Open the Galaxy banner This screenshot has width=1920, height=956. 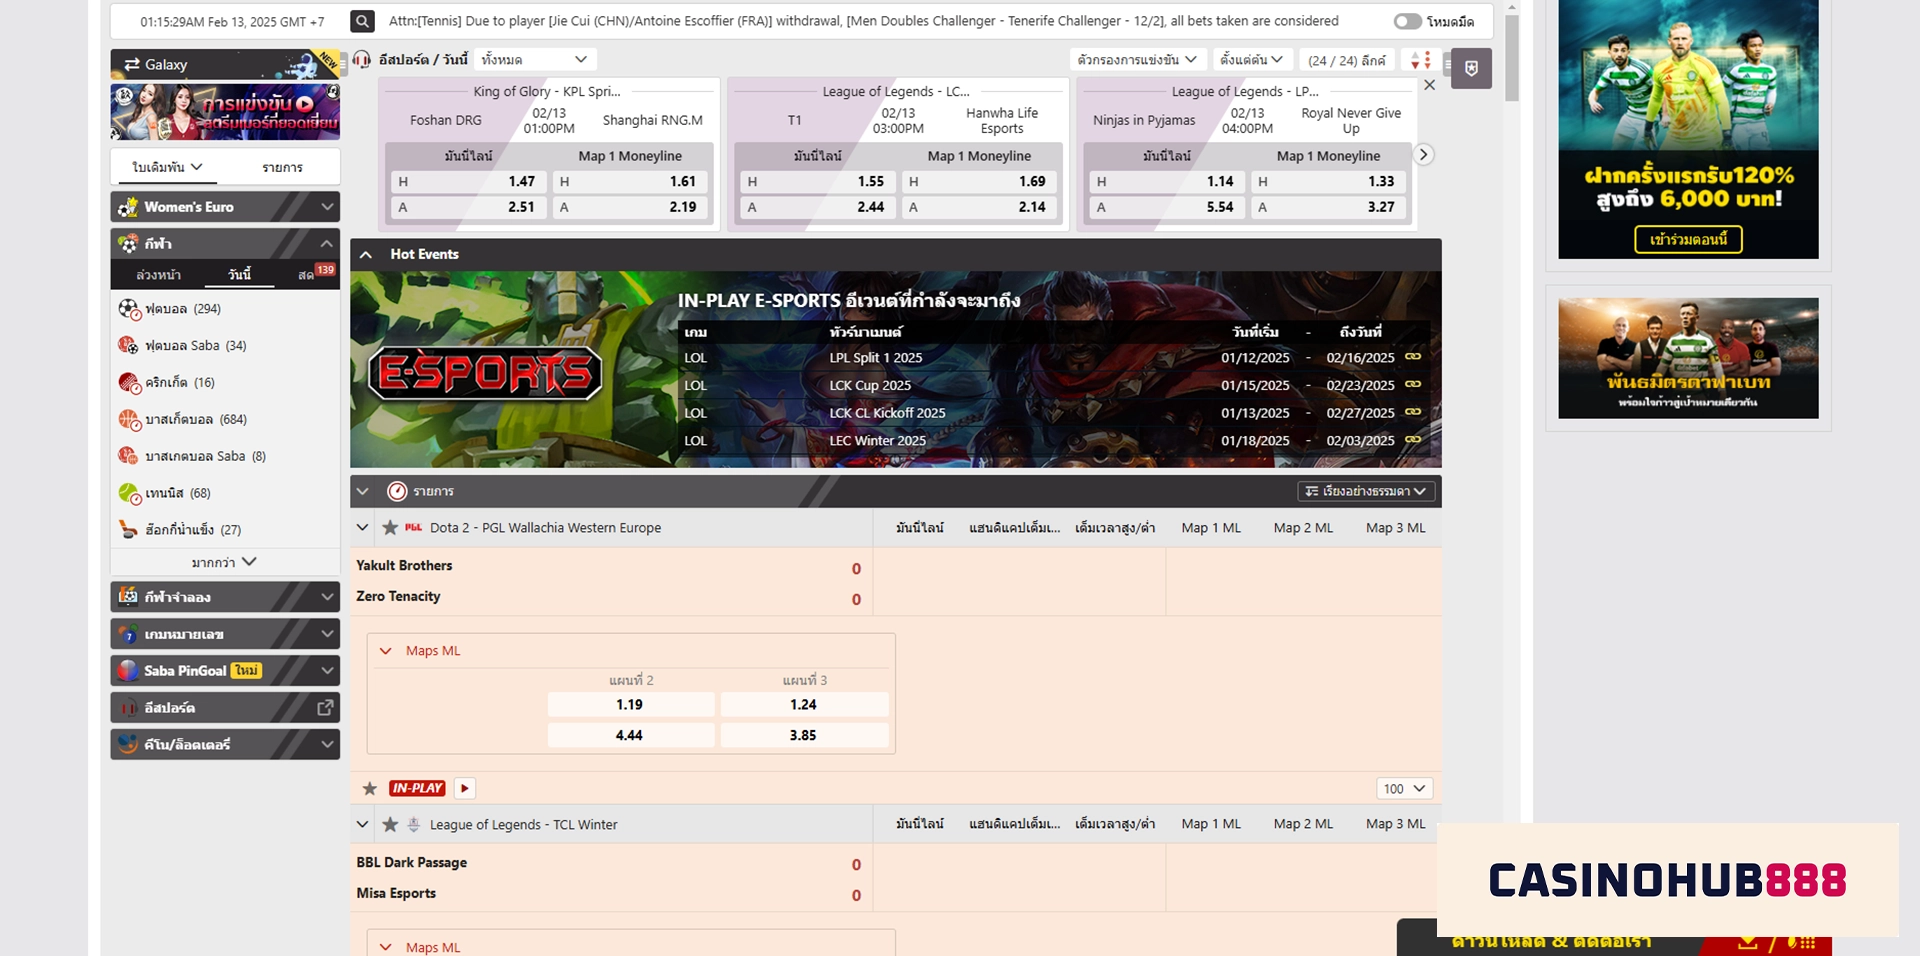[225, 64]
